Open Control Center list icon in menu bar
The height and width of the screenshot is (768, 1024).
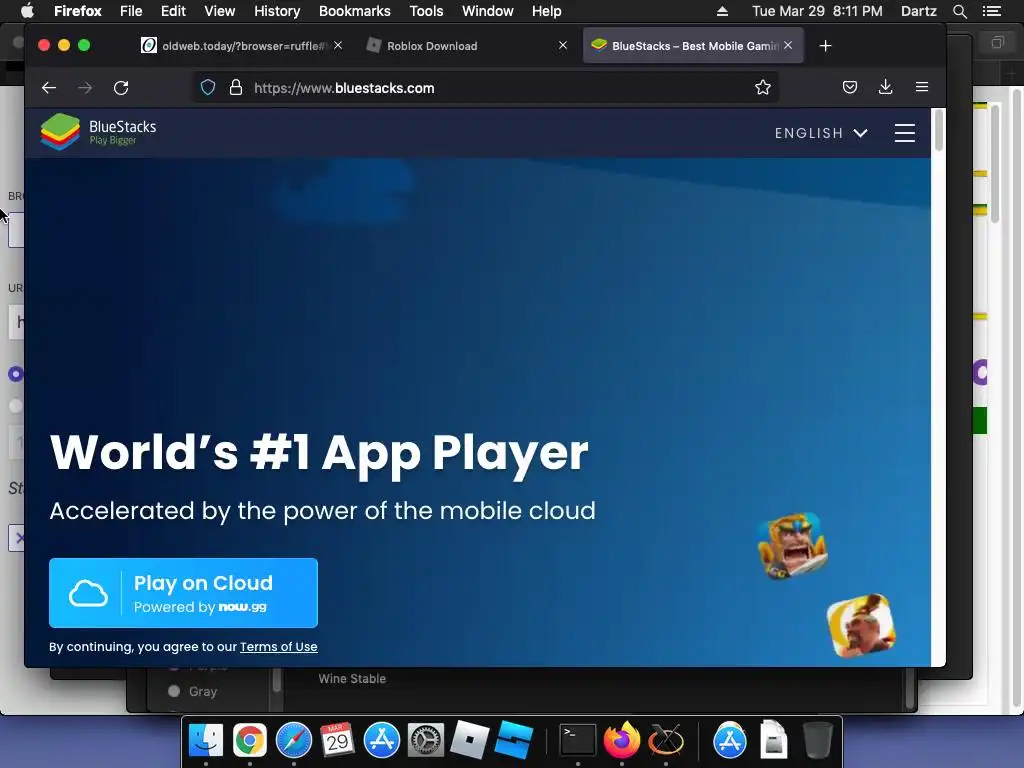[991, 11]
